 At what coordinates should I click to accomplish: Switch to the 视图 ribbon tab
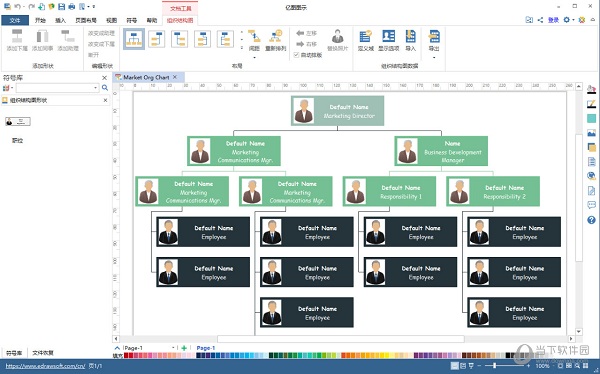[x=111, y=20]
